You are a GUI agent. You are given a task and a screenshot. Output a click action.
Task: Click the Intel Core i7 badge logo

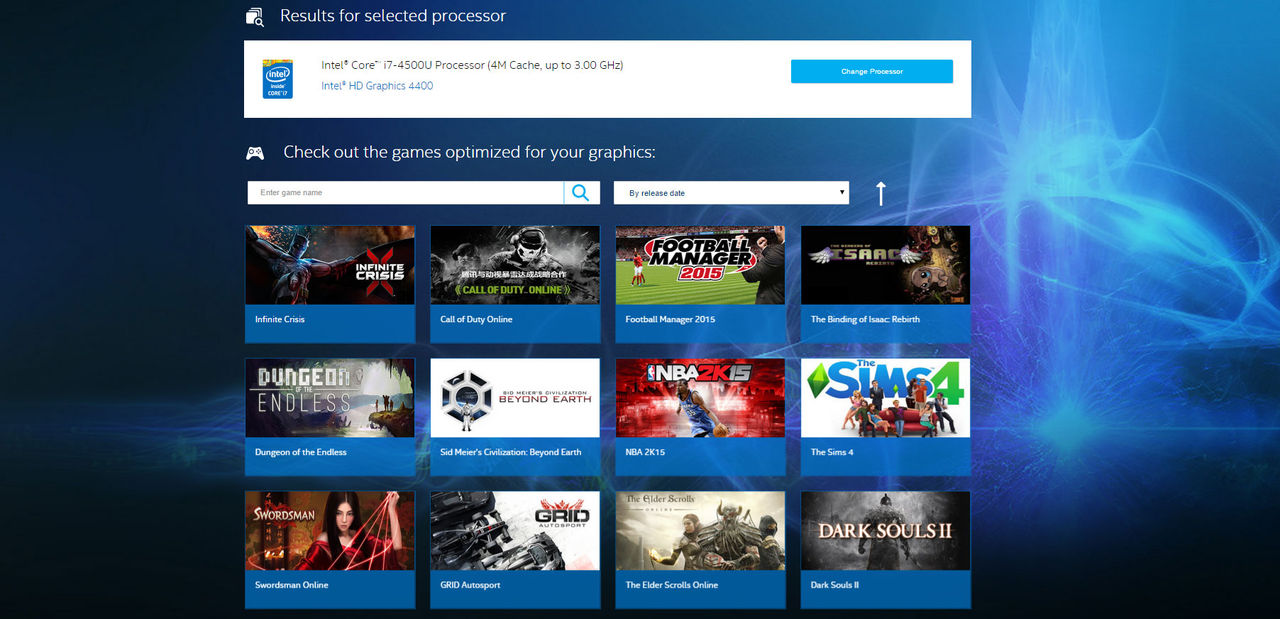tap(278, 79)
